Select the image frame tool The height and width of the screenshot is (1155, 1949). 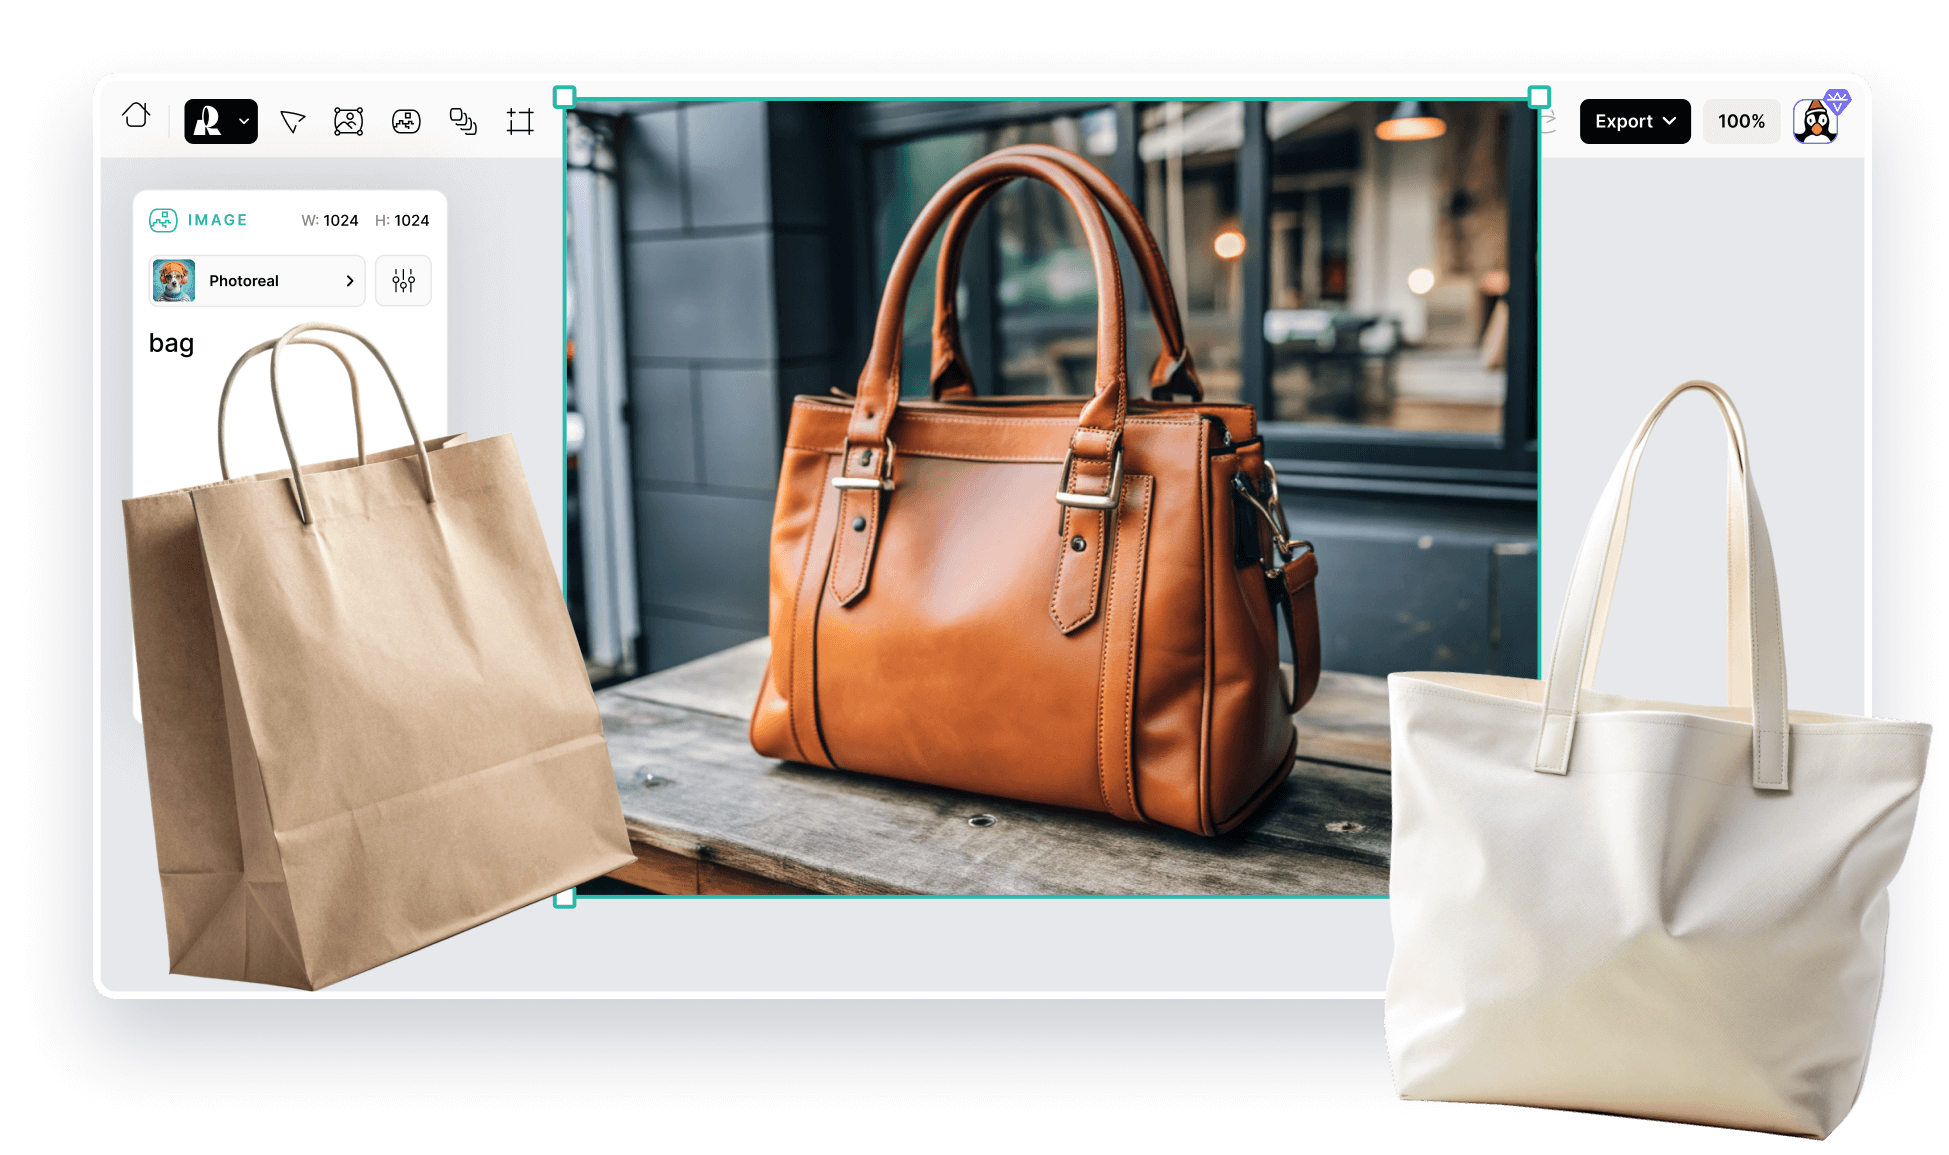coord(348,122)
